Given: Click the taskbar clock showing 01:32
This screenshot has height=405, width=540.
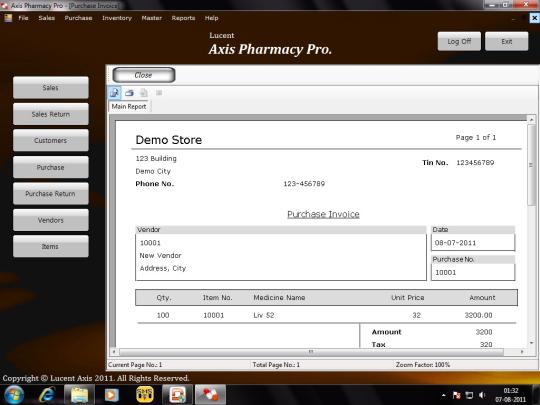Looking at the screenshot, I should 511,395.
